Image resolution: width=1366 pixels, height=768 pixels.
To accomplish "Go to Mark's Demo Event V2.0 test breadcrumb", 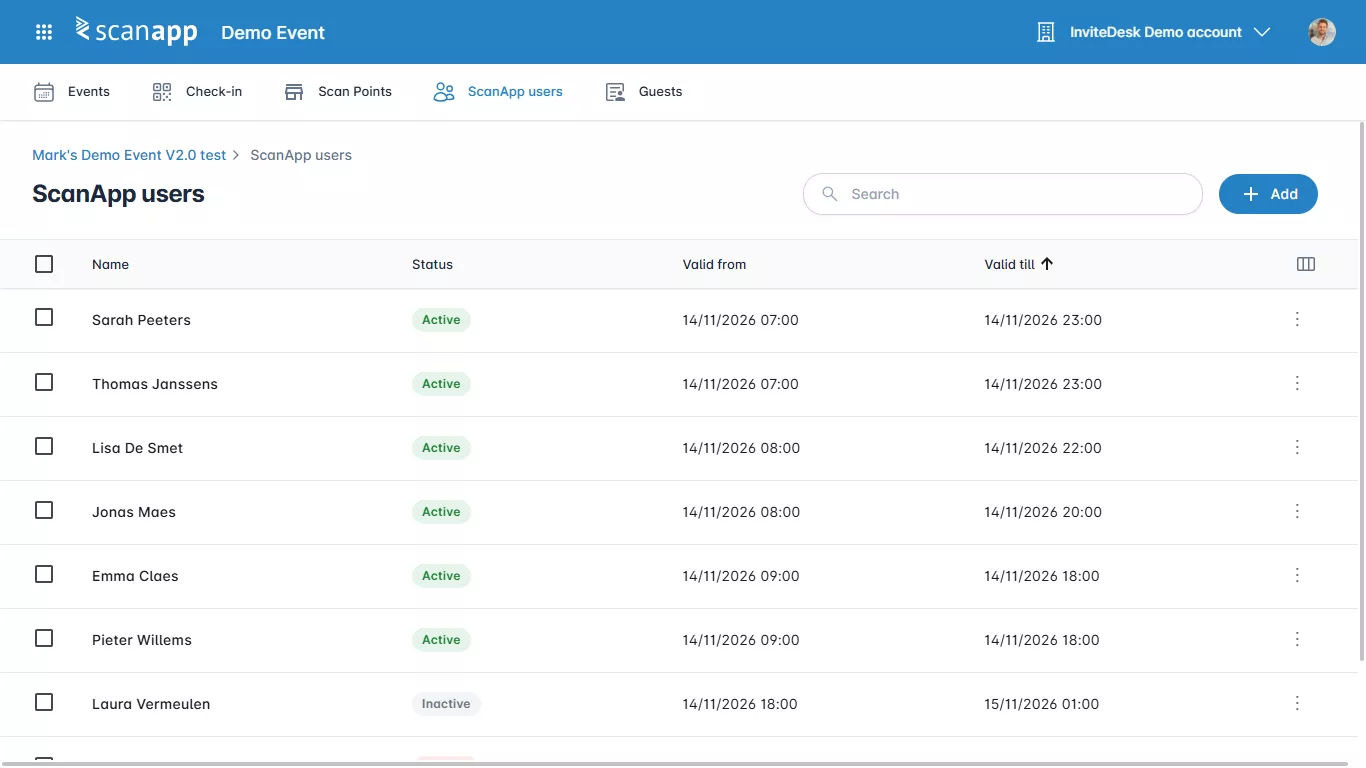I will (x=129, y=155).
